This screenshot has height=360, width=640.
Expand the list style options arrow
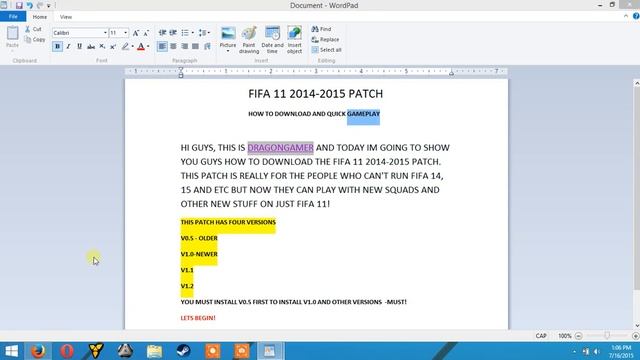[193, 33]
